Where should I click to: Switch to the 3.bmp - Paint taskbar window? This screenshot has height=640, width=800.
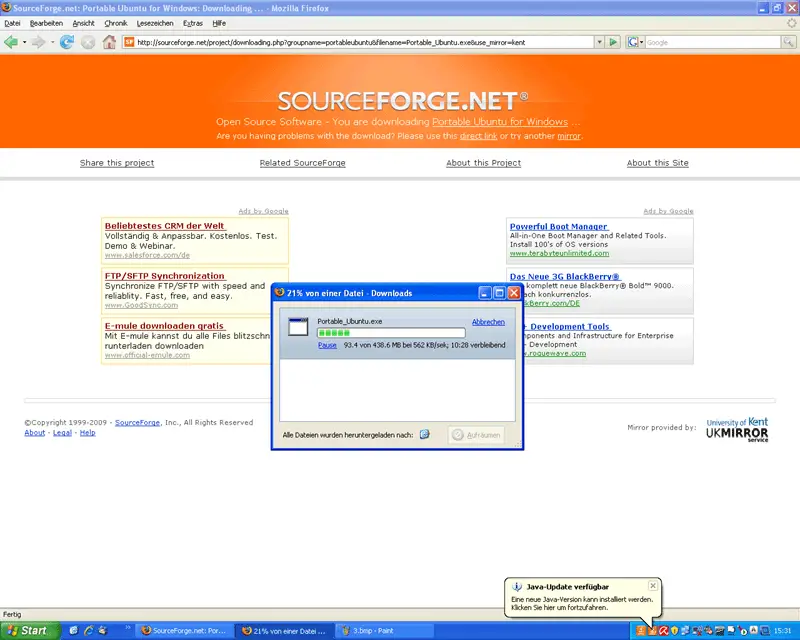point(386,631)
